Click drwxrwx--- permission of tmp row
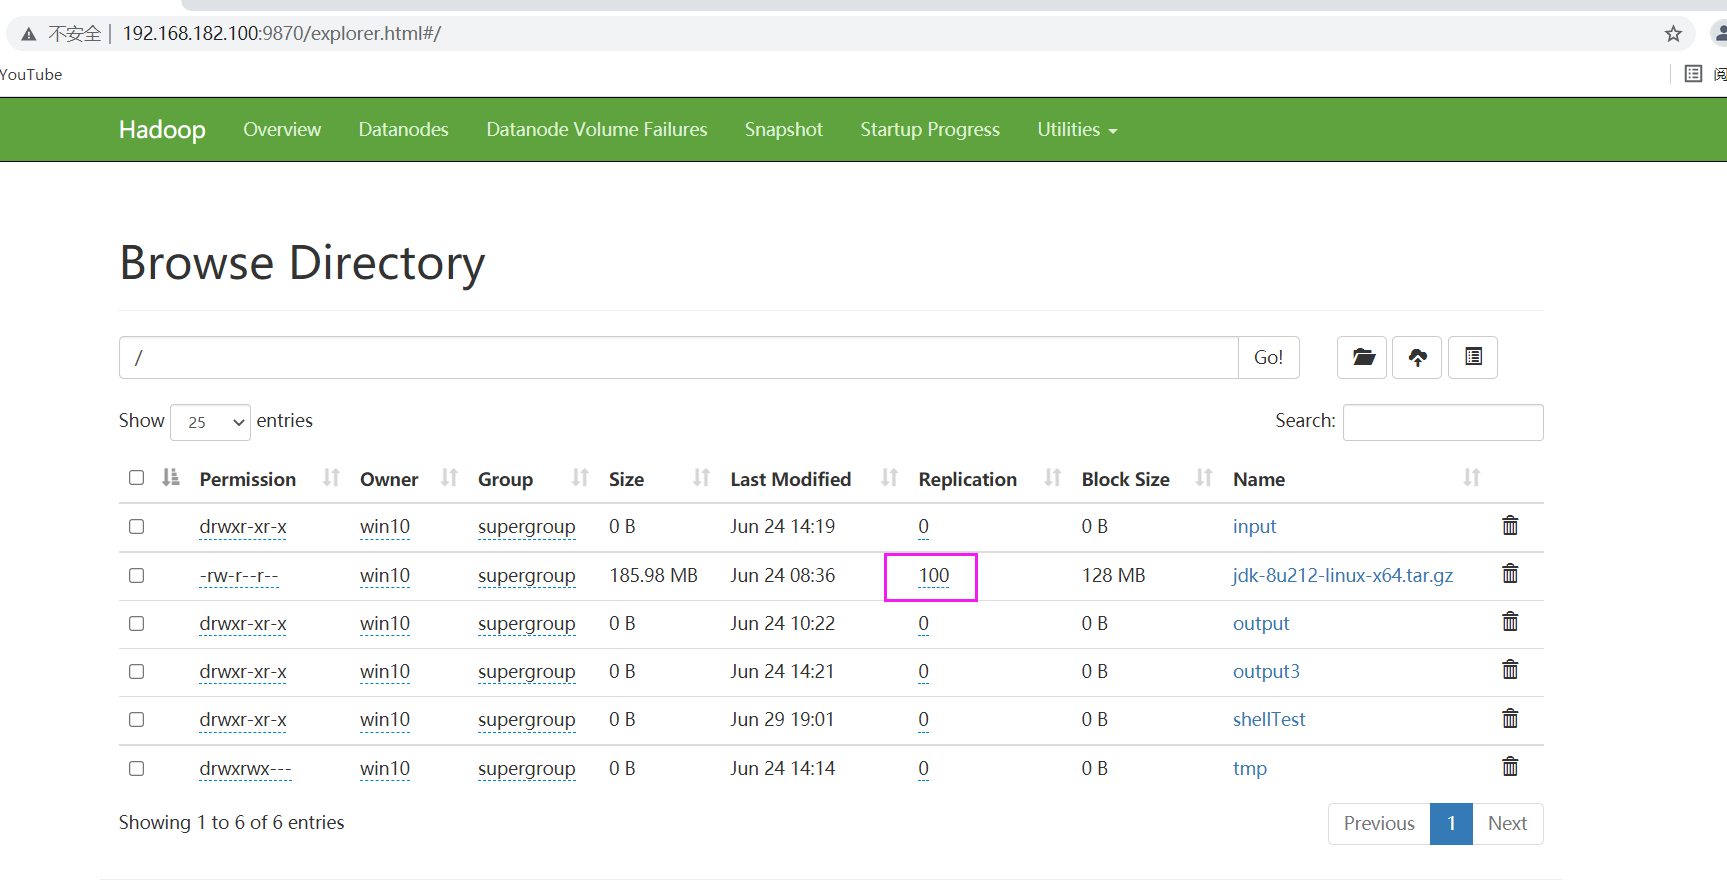Viewport: 1727px width, 880px height. point(245,768)
